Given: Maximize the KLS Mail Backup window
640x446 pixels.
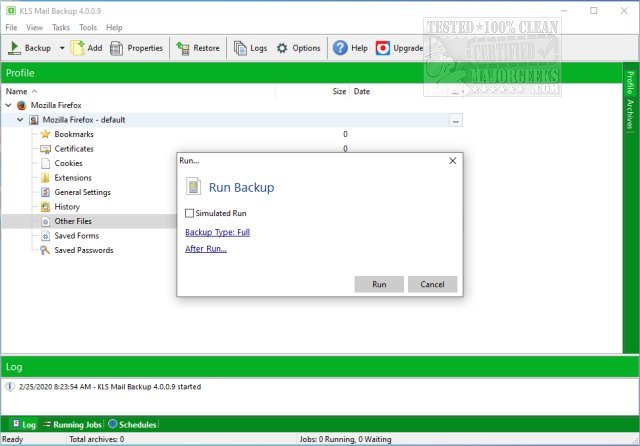Looking at the screenshot, I should pyautogui.click(x=594, y=11).
